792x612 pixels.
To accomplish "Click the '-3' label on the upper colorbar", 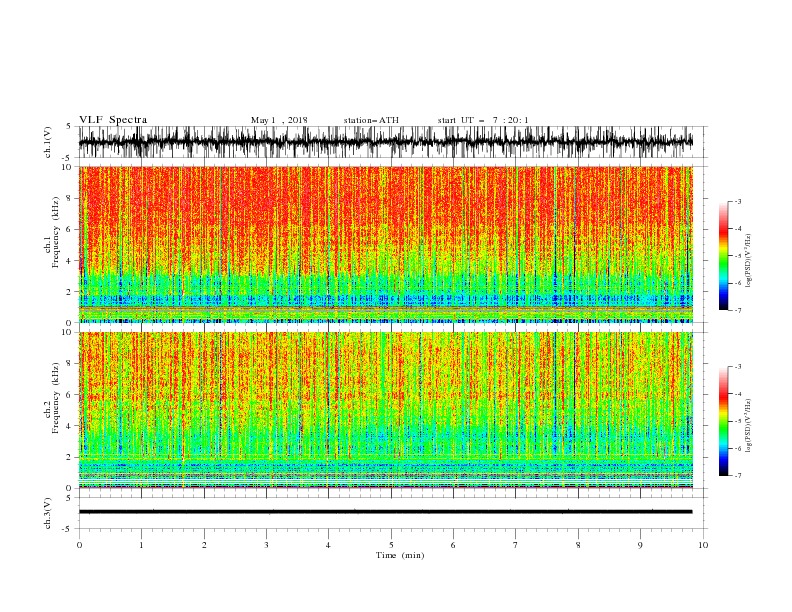I will coord(737,201).
